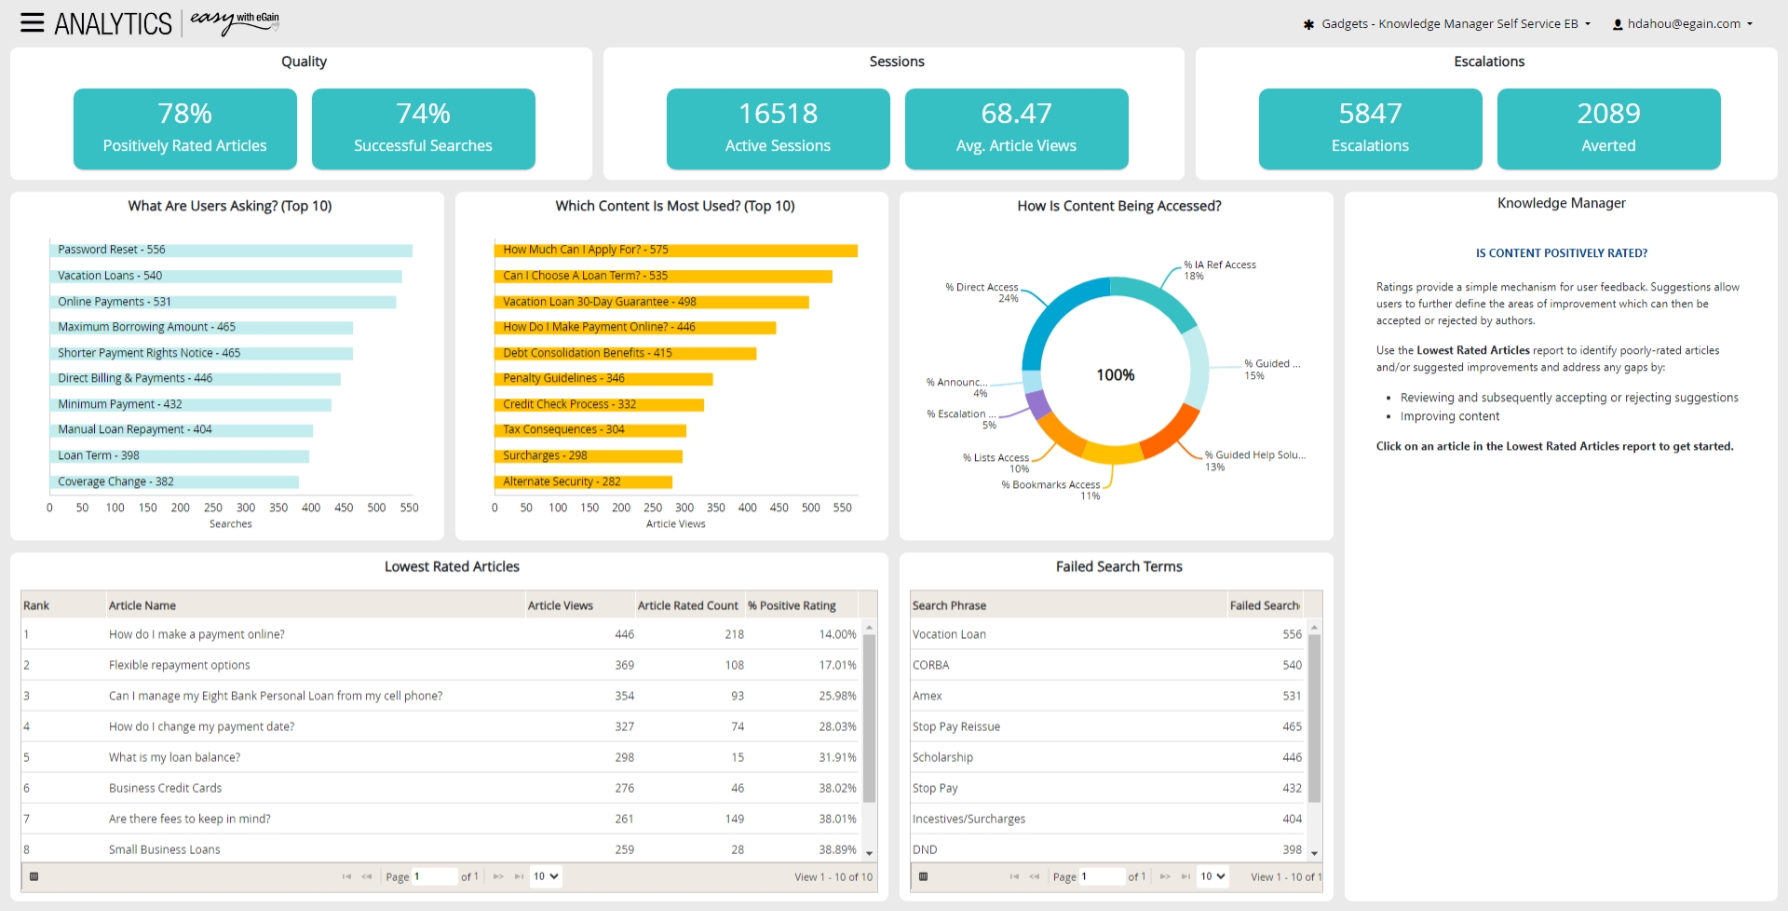Open the hdahou@egain.com account dropdown

pos(1685,23)
